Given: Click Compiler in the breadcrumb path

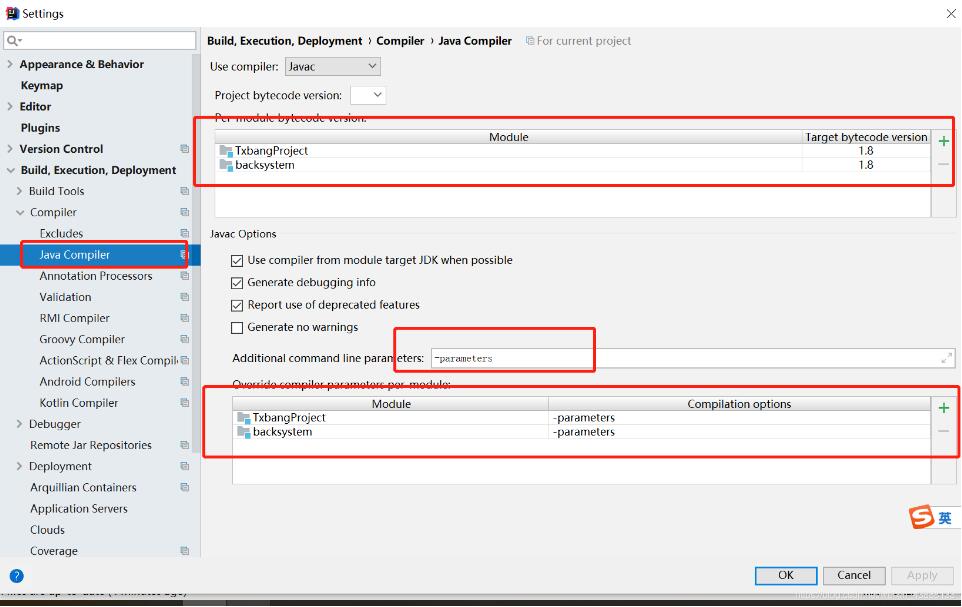Looking at the screenshot, I should click(400, 41).
